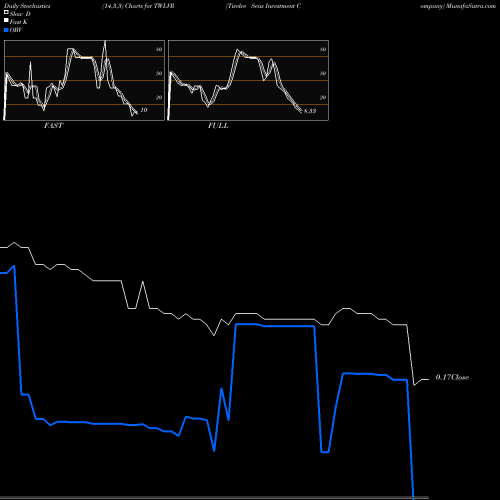The height and width of the screenshot is (500, 500).
Task: Click the 20 level label in FULL chart
Action: point(323,97)
